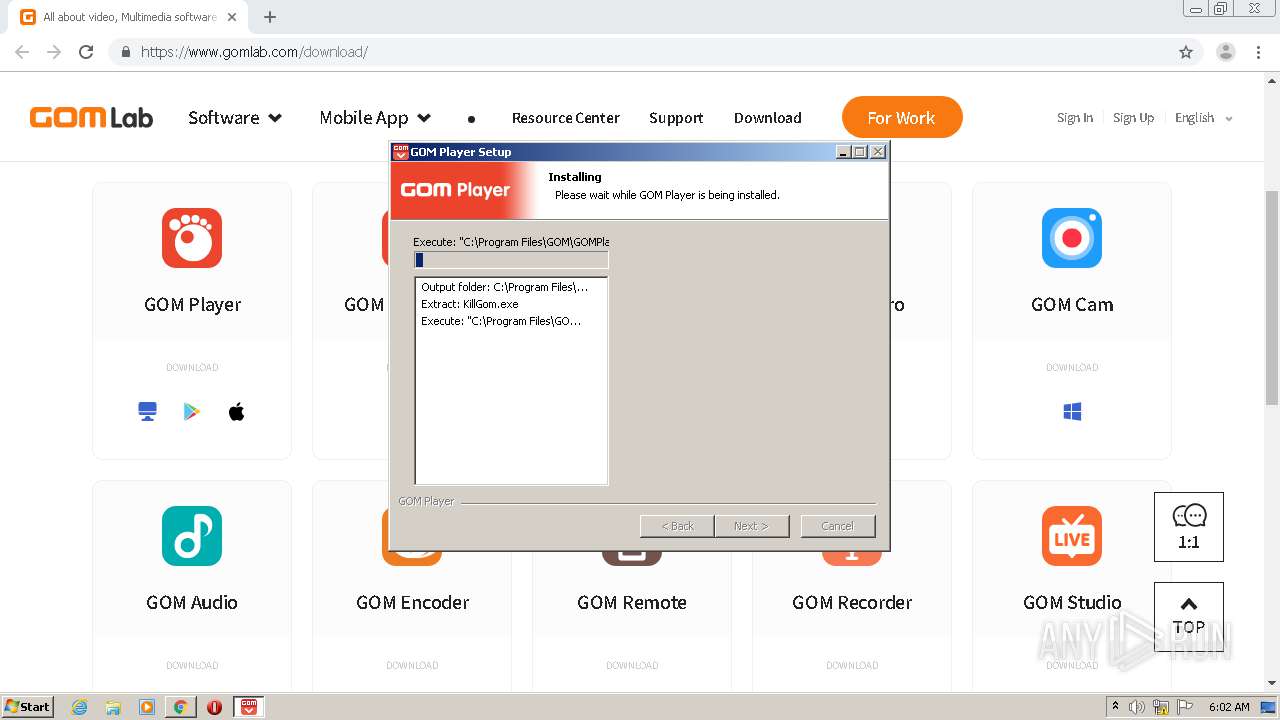The height and width of the screenshot is (720, 1280).
Task: Click the red Opera taskbar icon
Action: [214, 707]
